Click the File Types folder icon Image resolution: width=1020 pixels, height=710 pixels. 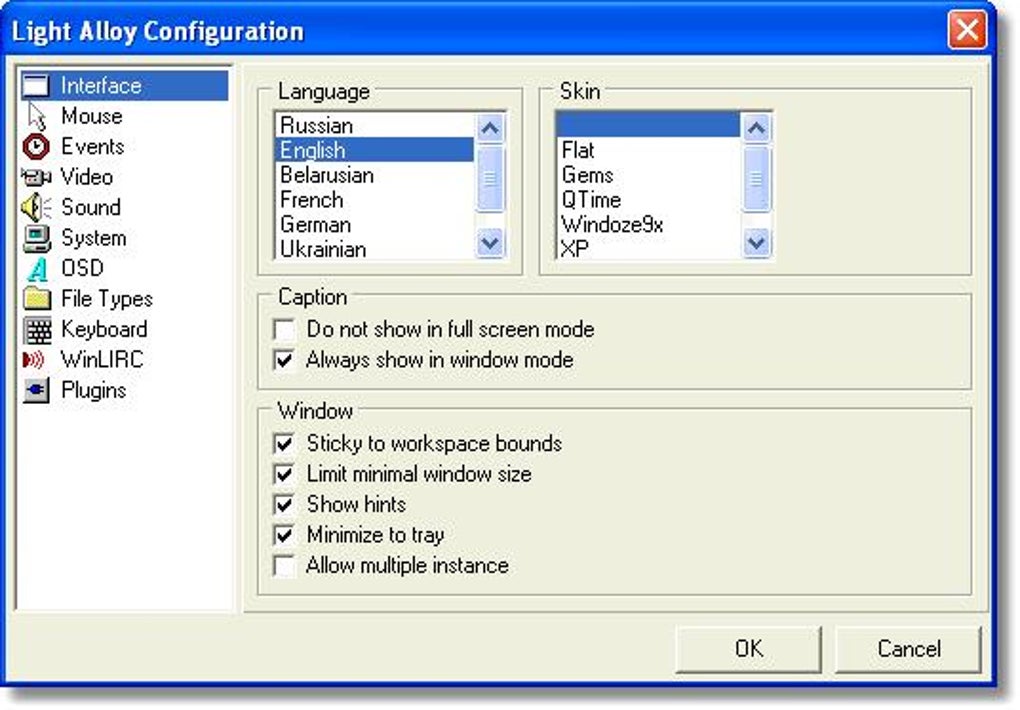point(37,299)
